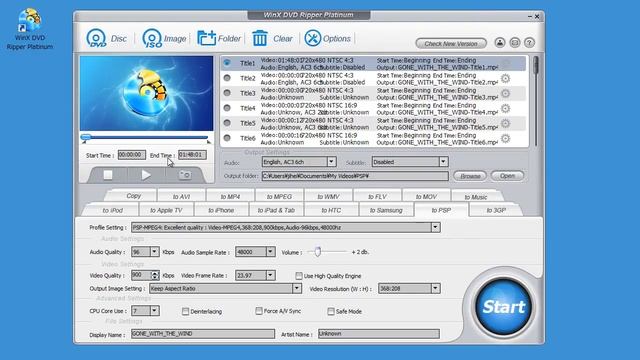Enable the Safe Mode checkbox
The image size is (640, 360).
pyautogui.click(x=331, y=311)
